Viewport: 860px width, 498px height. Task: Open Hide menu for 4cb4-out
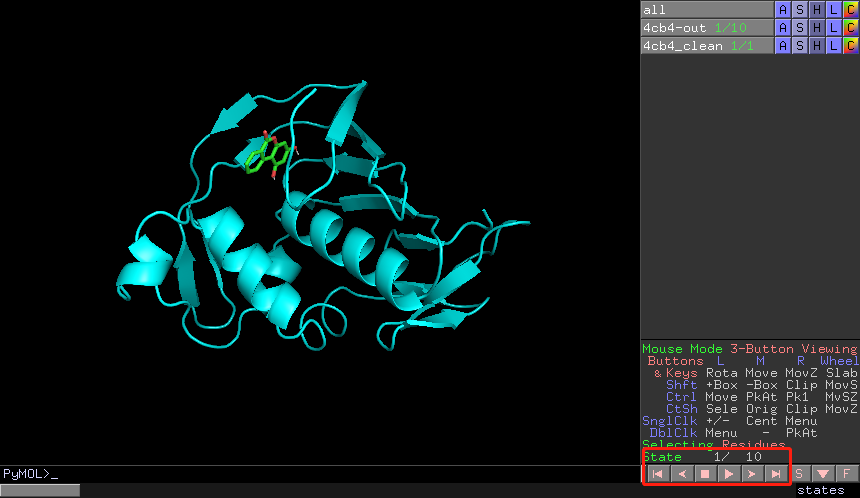(817, 27)
